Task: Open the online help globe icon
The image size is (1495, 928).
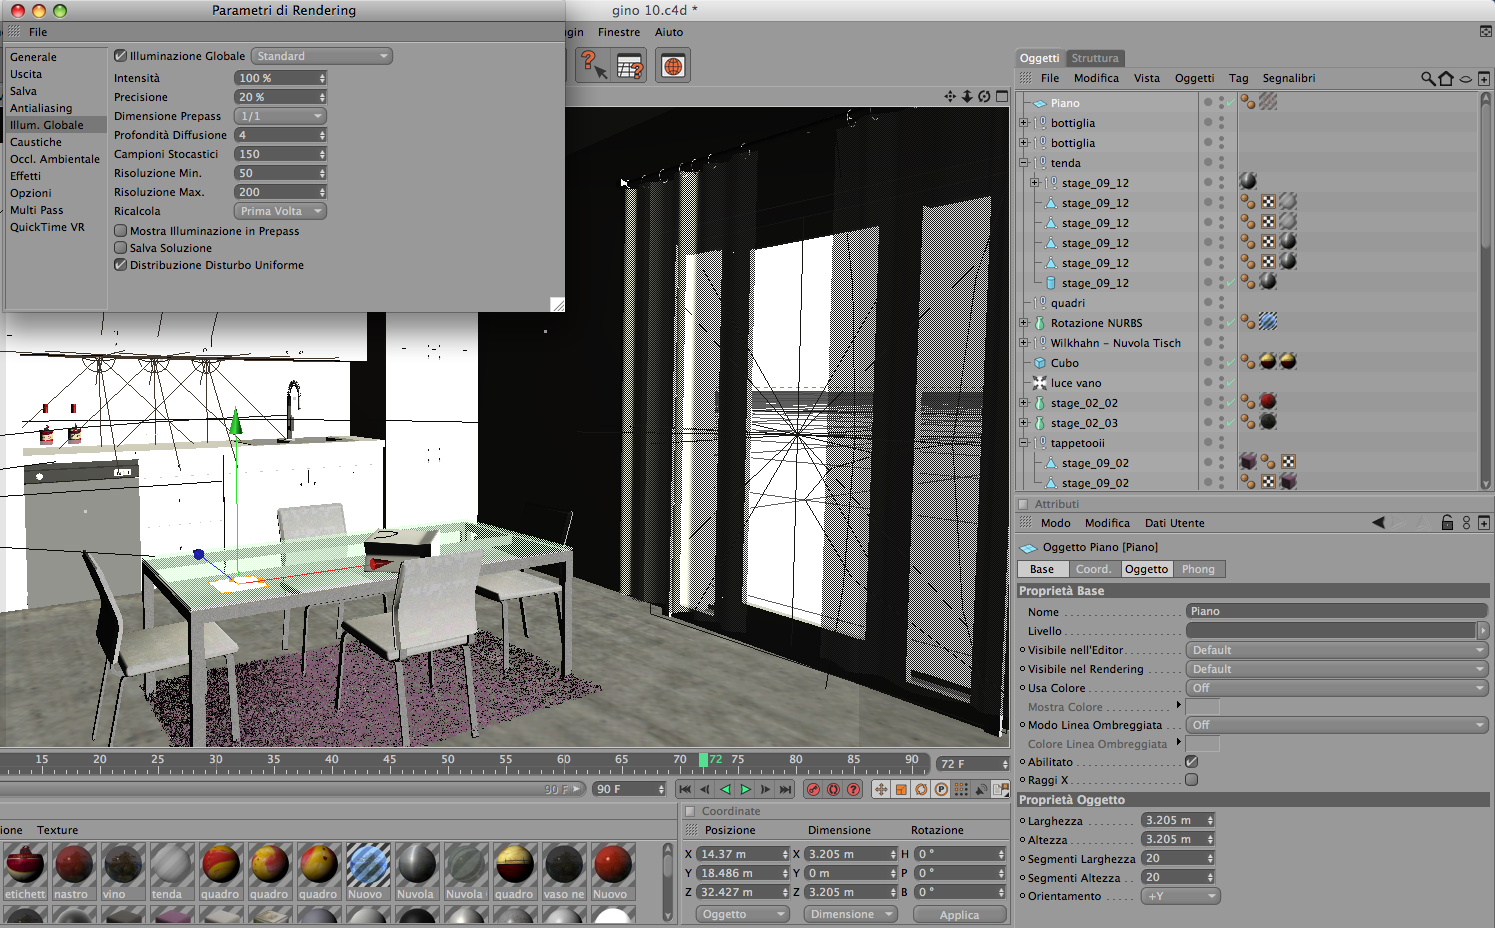Action: coord(673,66)
